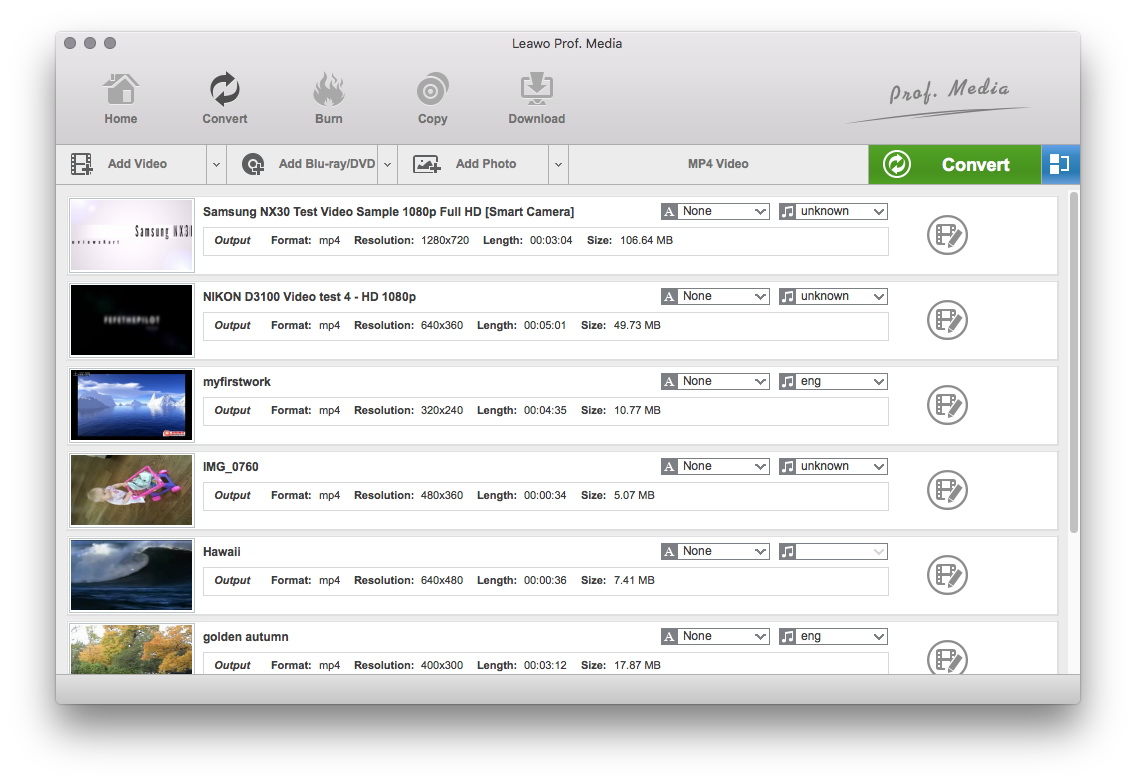The height and width of the screenshot is (784, 1136).
Task: Open the Home module icon
Action: [120, 99]
